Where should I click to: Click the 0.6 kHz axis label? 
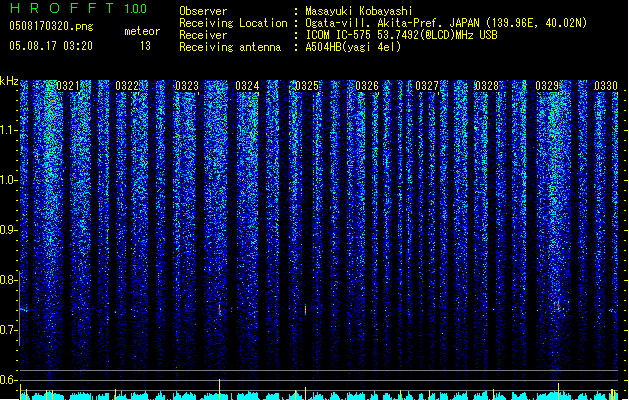click(x=9, y=380)
